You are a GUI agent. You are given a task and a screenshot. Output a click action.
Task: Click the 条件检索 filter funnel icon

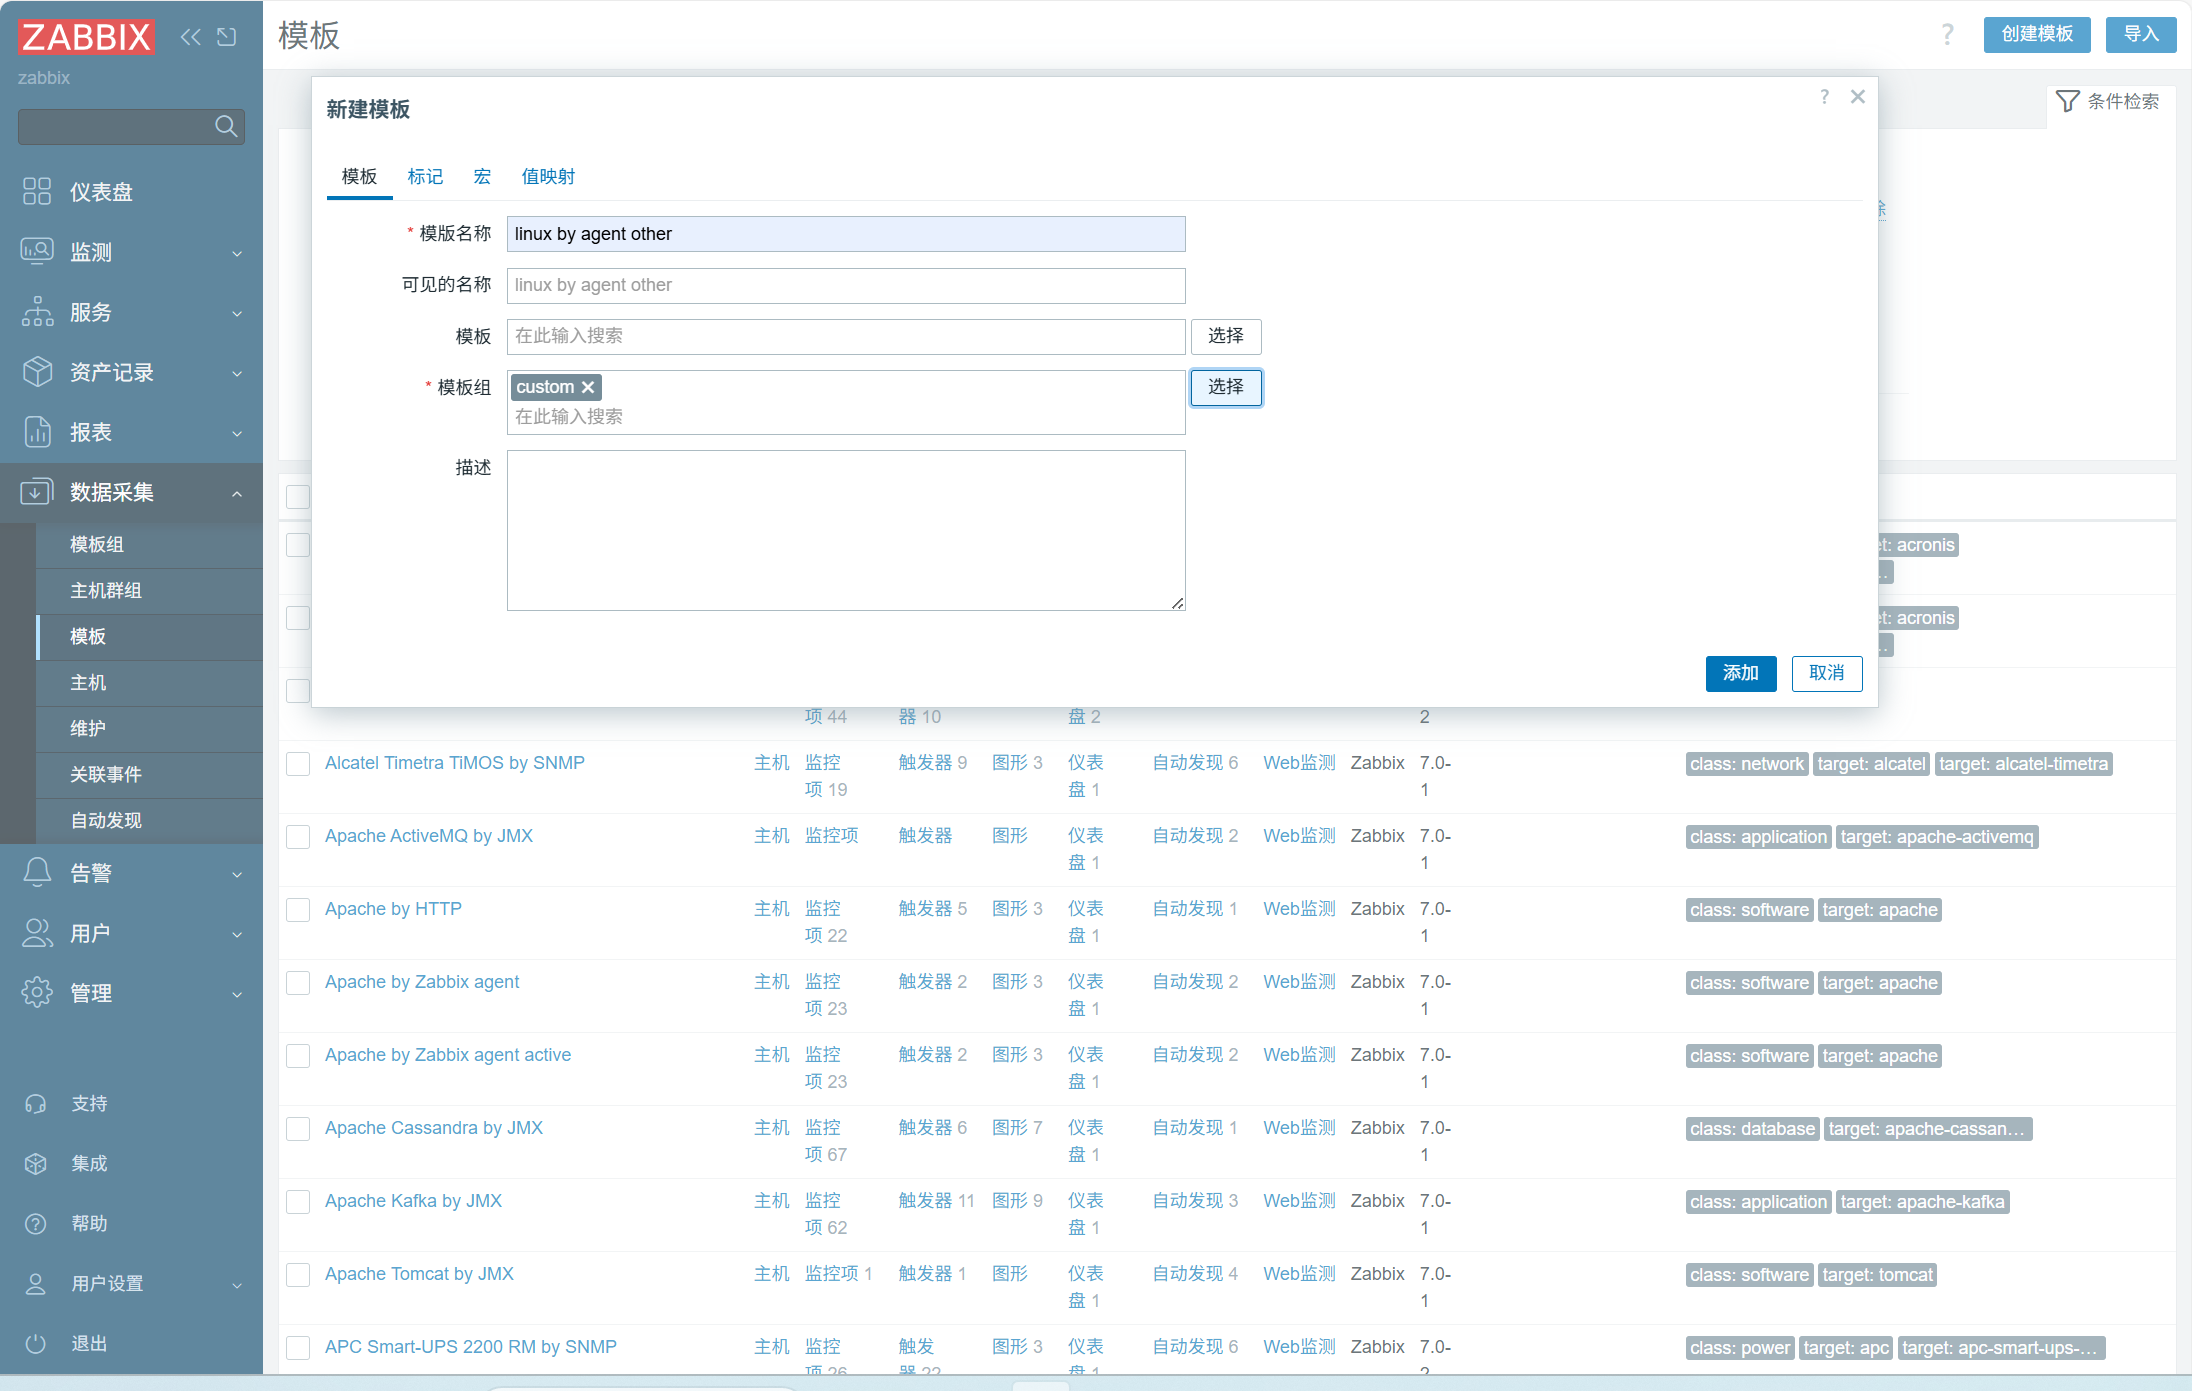tap(2067, 101)
